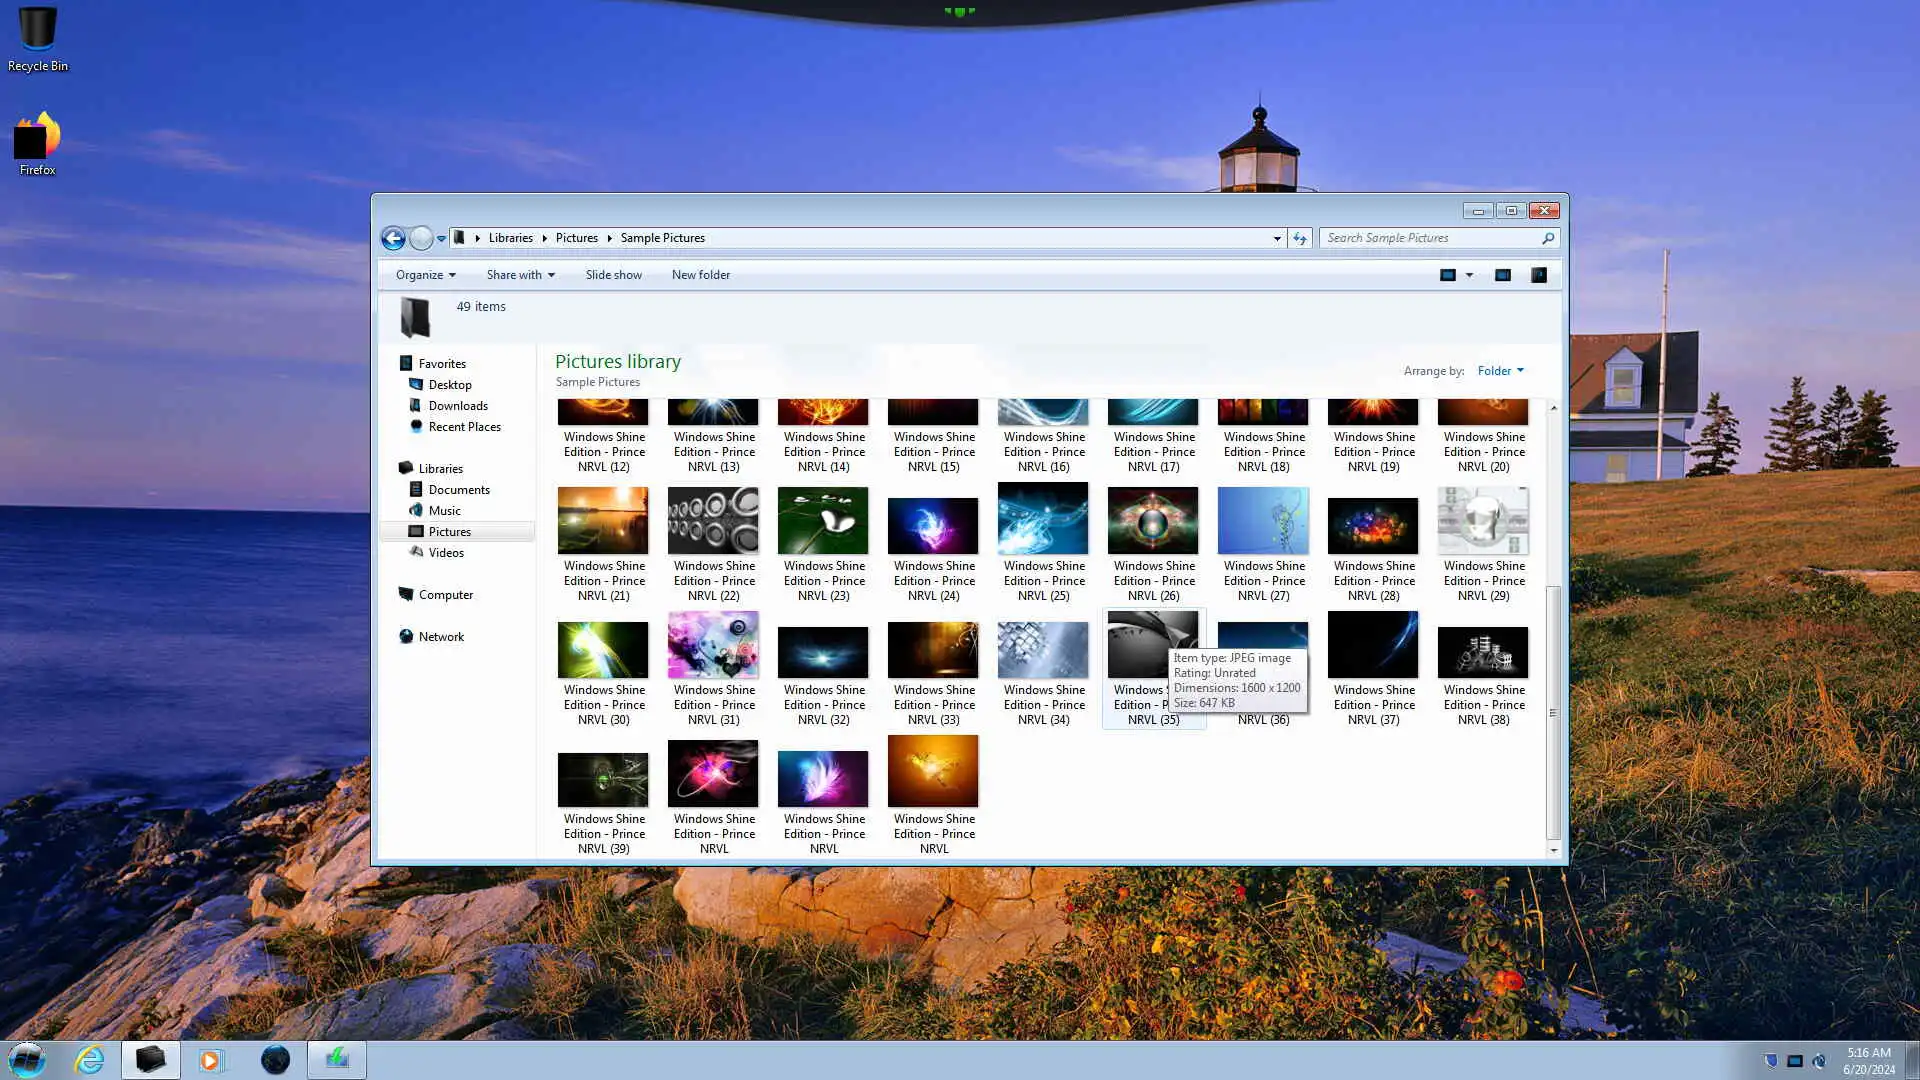The image size is (1920, 1080).
Task: Select the Music library in sidebar
Action: [444, 511]
